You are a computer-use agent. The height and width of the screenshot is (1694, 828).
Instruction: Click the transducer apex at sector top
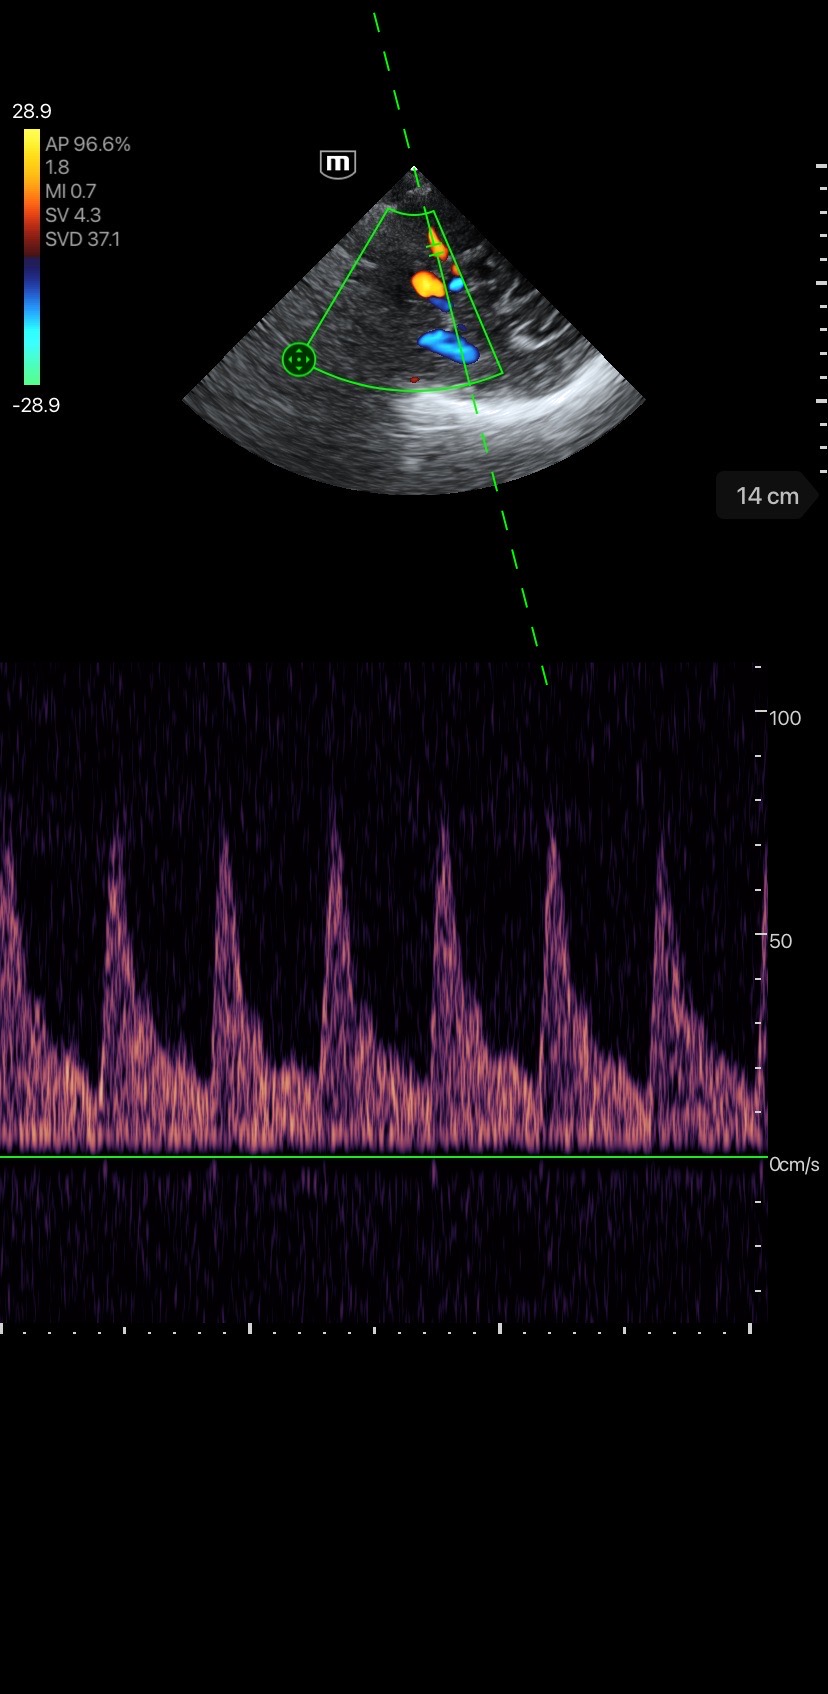[414, 169]
